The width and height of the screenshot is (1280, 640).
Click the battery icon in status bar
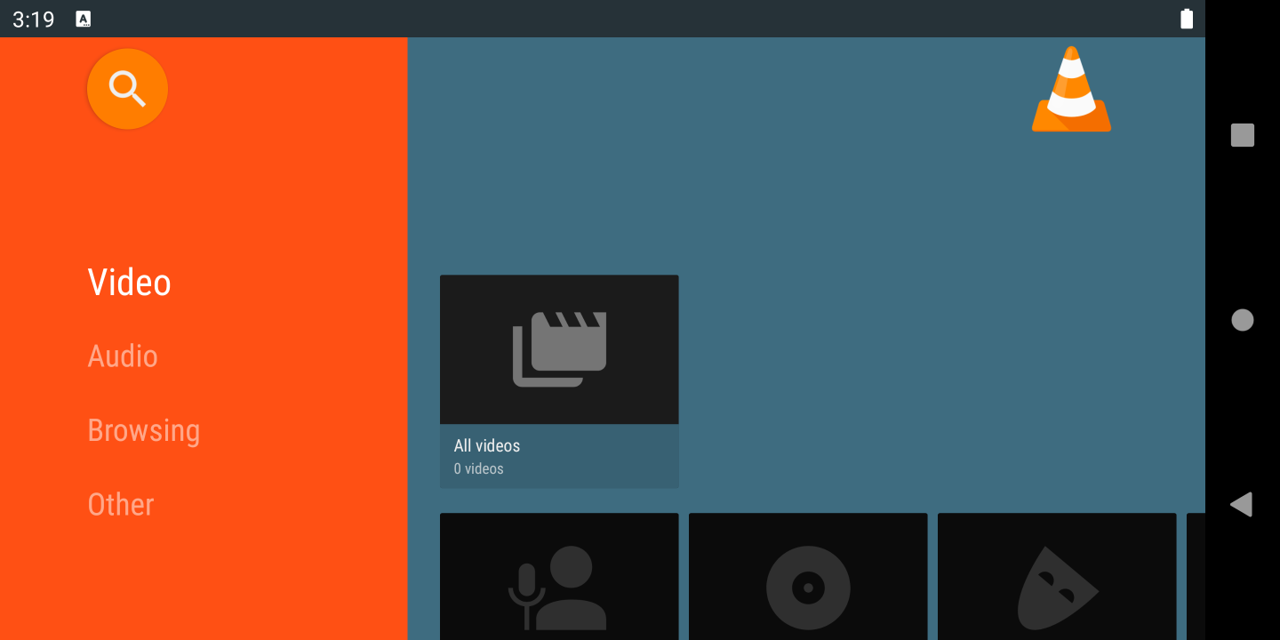click(x=1187, y=19)
